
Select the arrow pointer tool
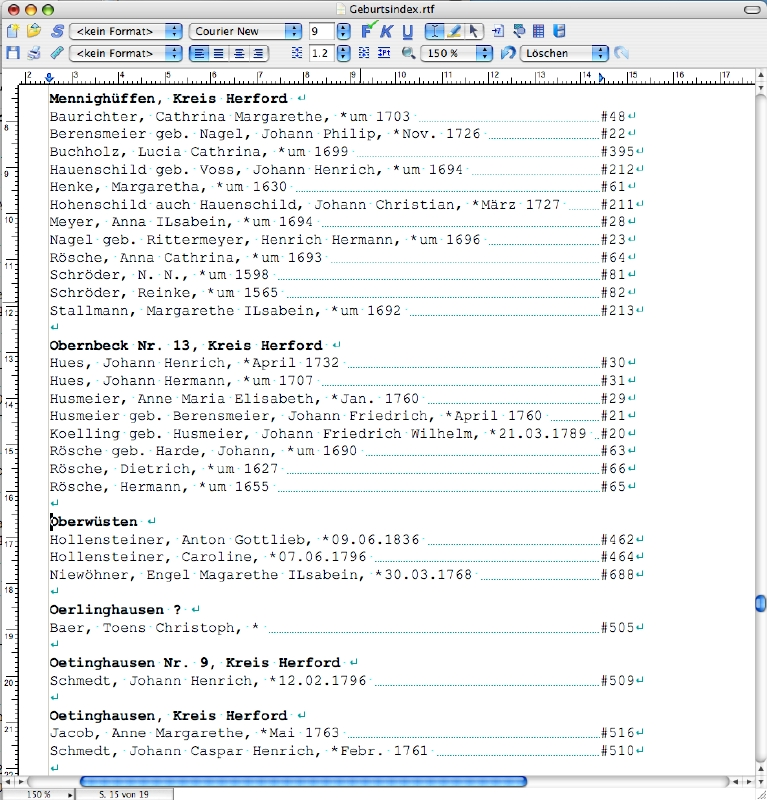click(474, 31)
